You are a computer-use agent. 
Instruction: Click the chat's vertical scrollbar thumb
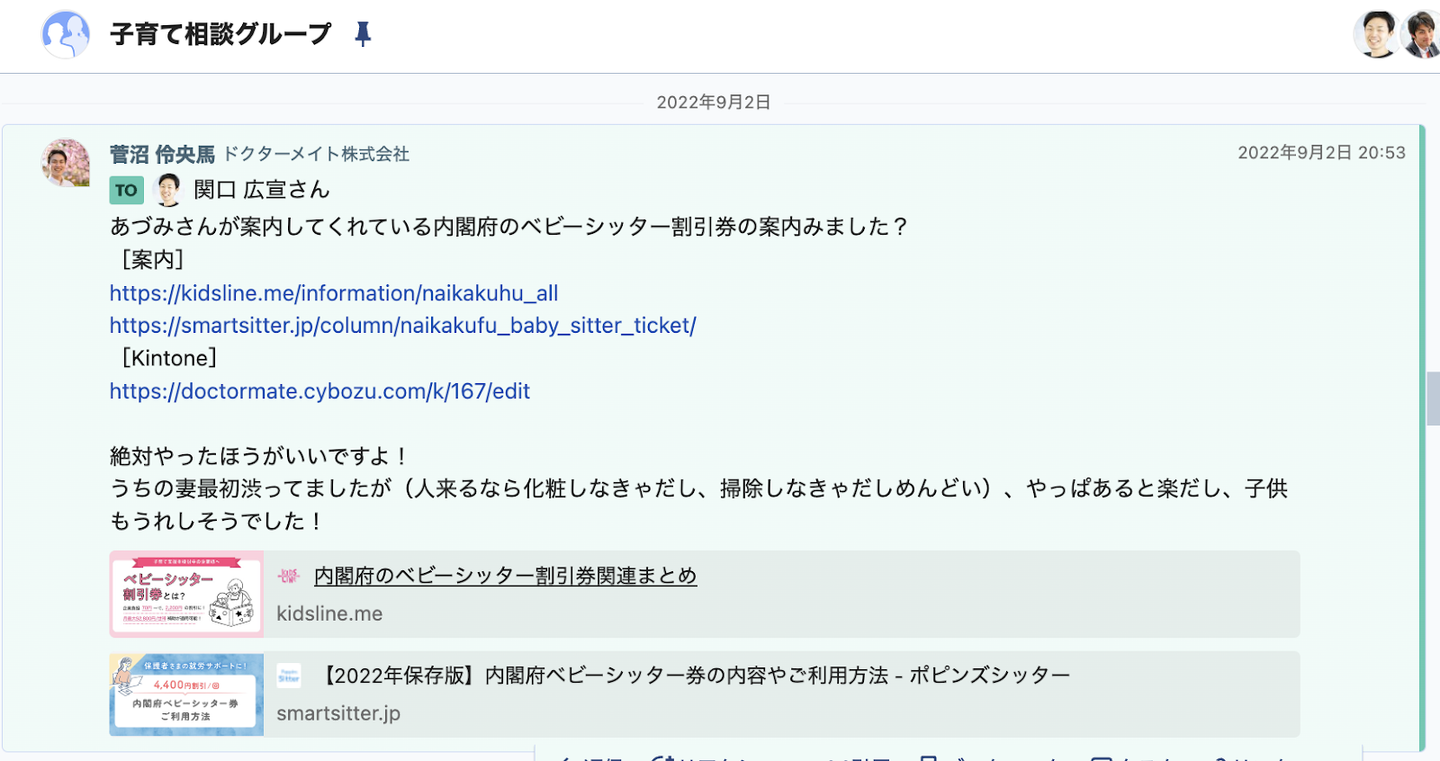[1433, 398]
